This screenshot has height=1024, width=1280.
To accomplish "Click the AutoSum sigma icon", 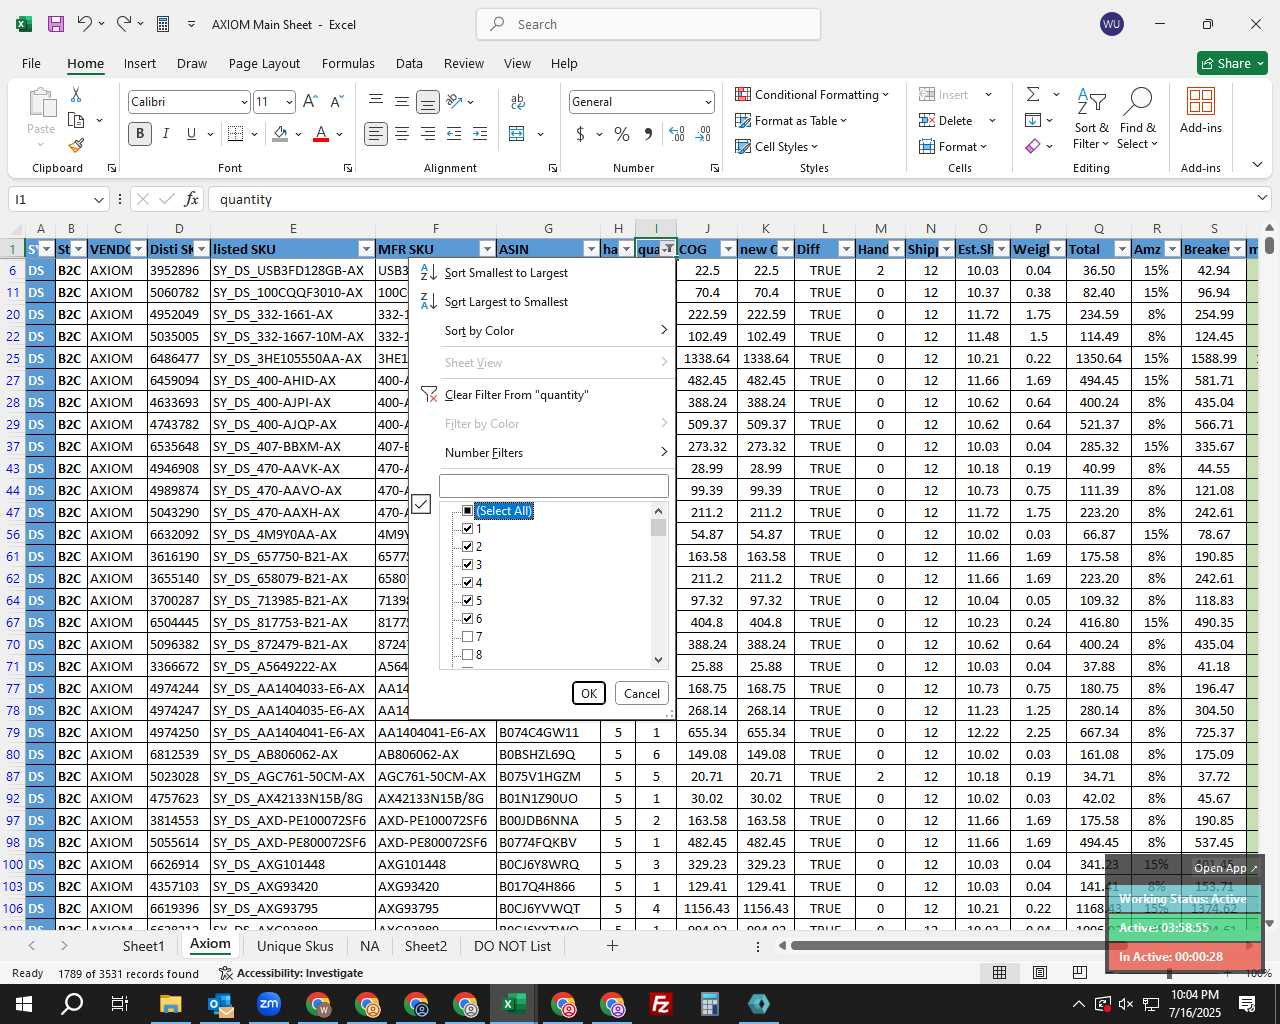I will 1033,94.
